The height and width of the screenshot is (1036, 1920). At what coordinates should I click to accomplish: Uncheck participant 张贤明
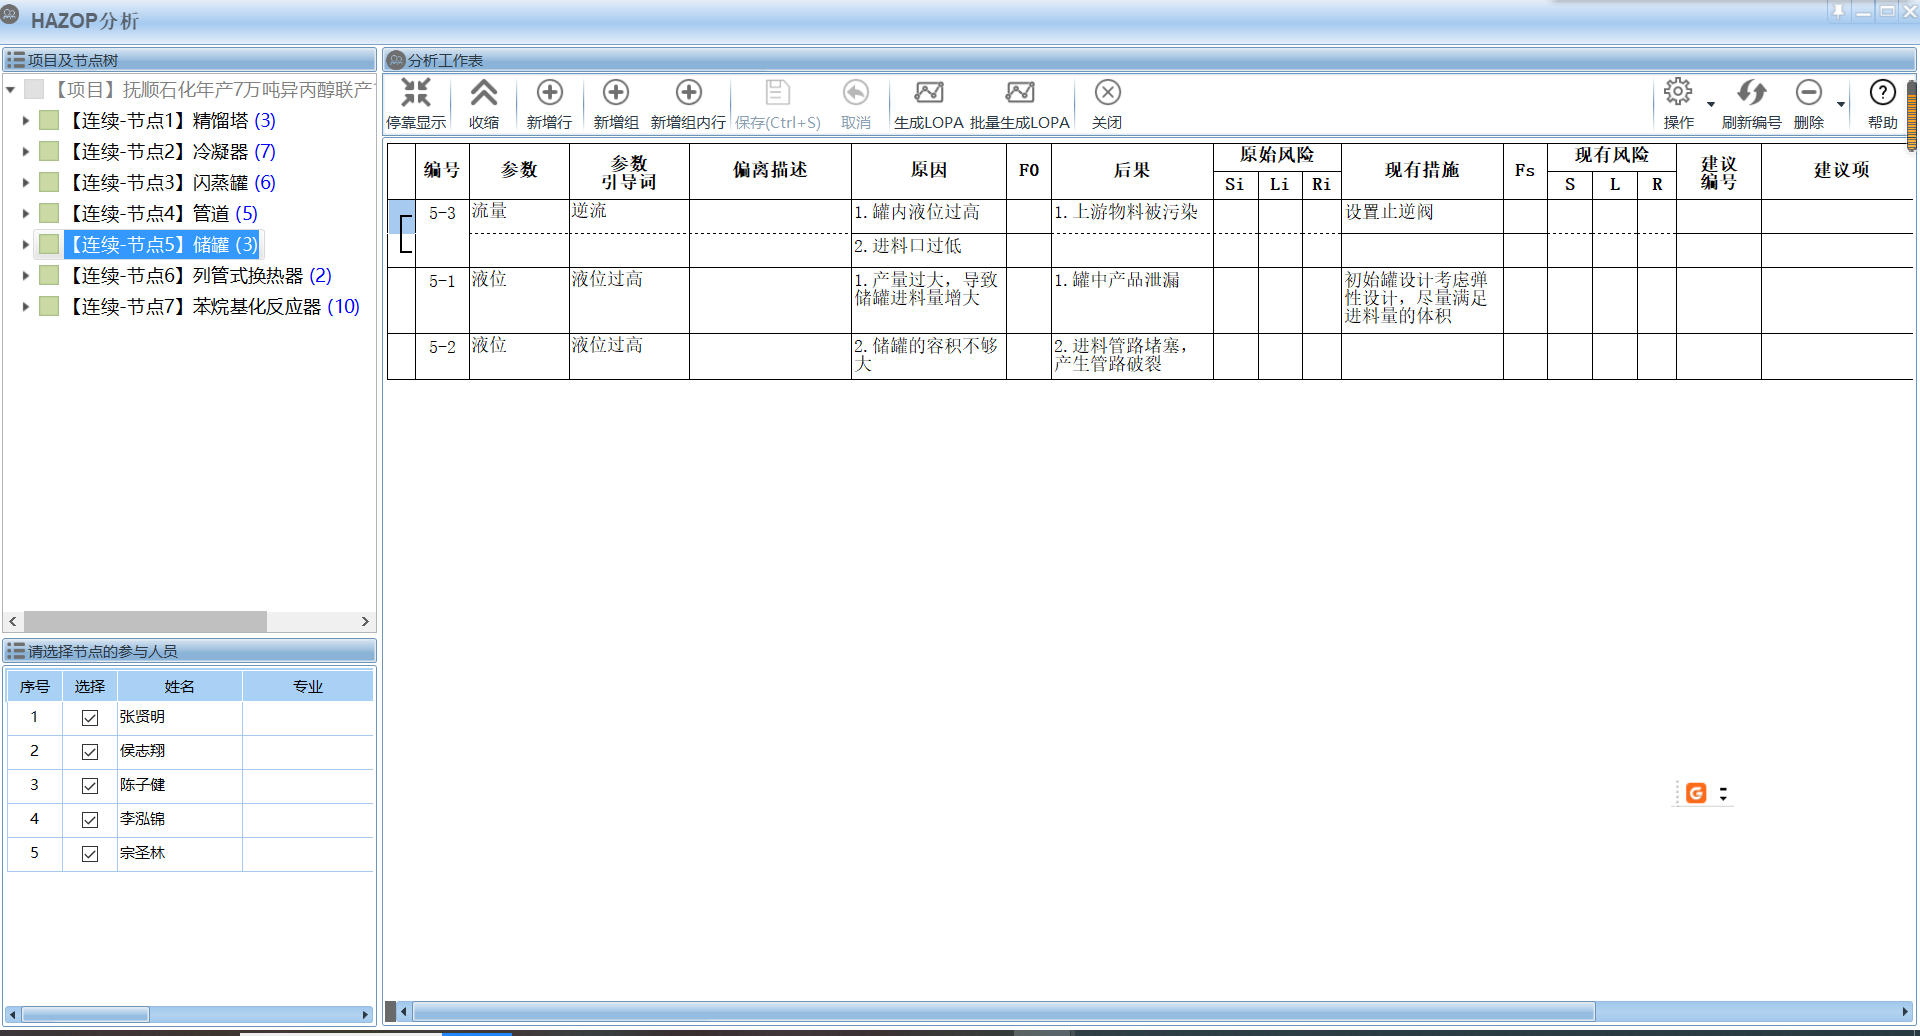(x=90, y=718)
